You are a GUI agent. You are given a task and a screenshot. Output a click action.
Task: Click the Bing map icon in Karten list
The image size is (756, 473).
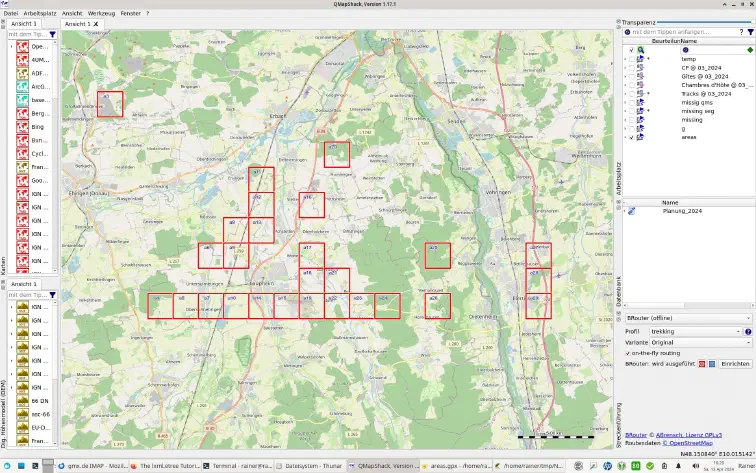(22, 127)
